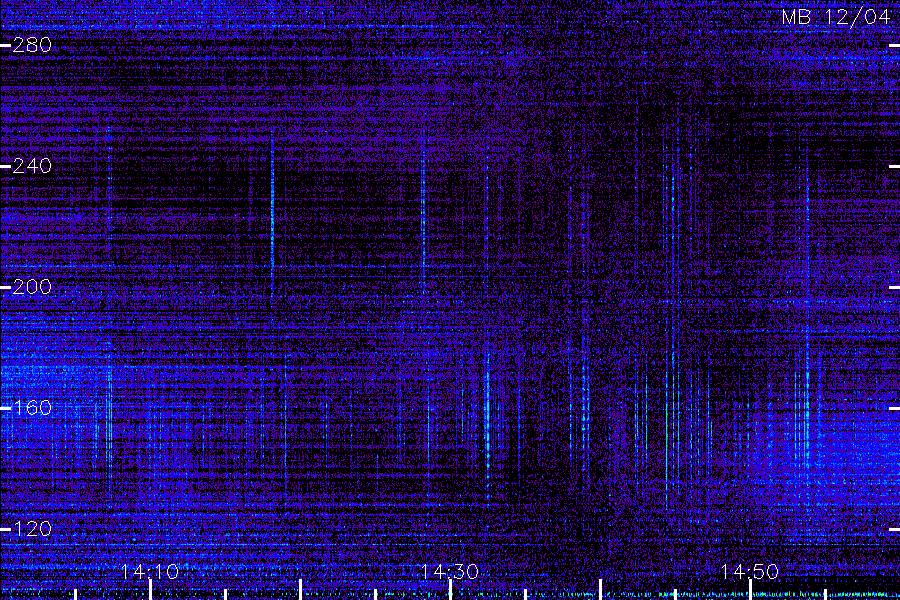Image resolution: width=900 pixels, height=600 pixels.
Task: Click the 200 frequency axis label
Action: (32, 287)
